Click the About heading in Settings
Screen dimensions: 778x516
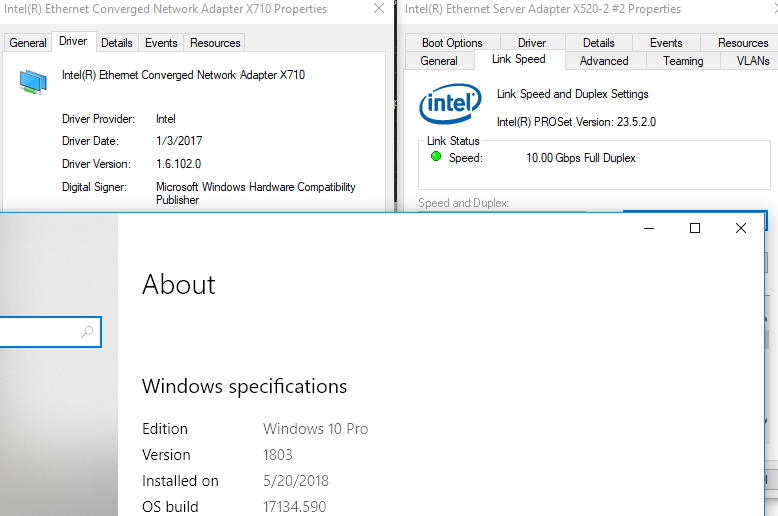[x=179, y=284]
